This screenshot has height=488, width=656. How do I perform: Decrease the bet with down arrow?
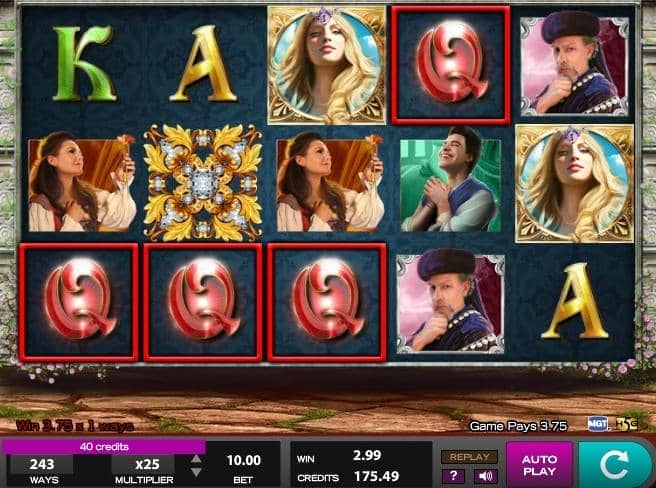tap(196, 472)
